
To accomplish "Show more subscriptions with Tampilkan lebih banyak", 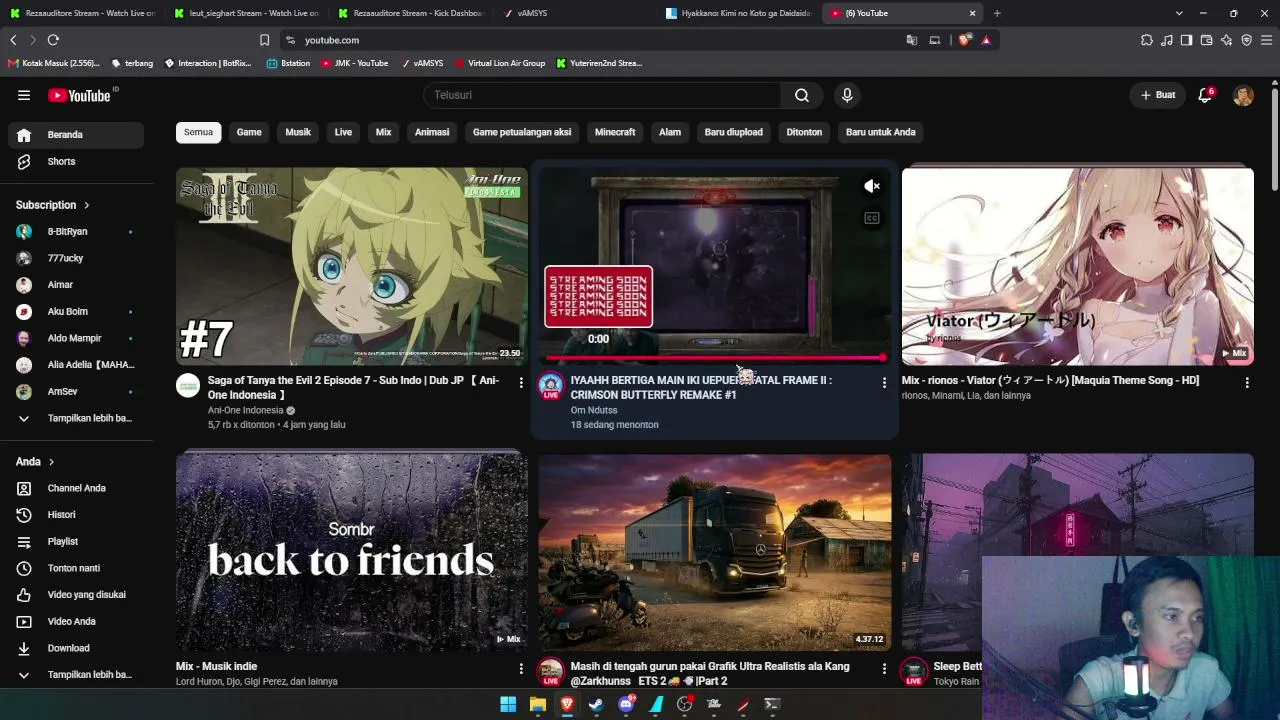I will tap(78, 418).
